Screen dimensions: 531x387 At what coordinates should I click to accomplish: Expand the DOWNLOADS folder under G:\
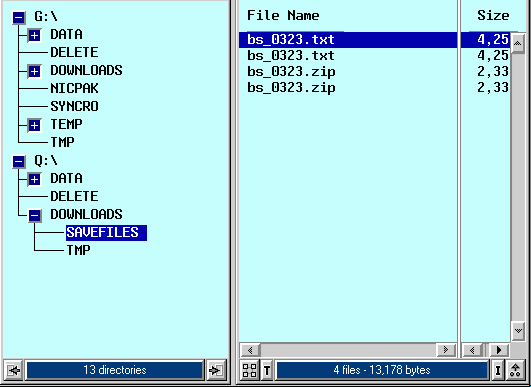tap(35, 71)
